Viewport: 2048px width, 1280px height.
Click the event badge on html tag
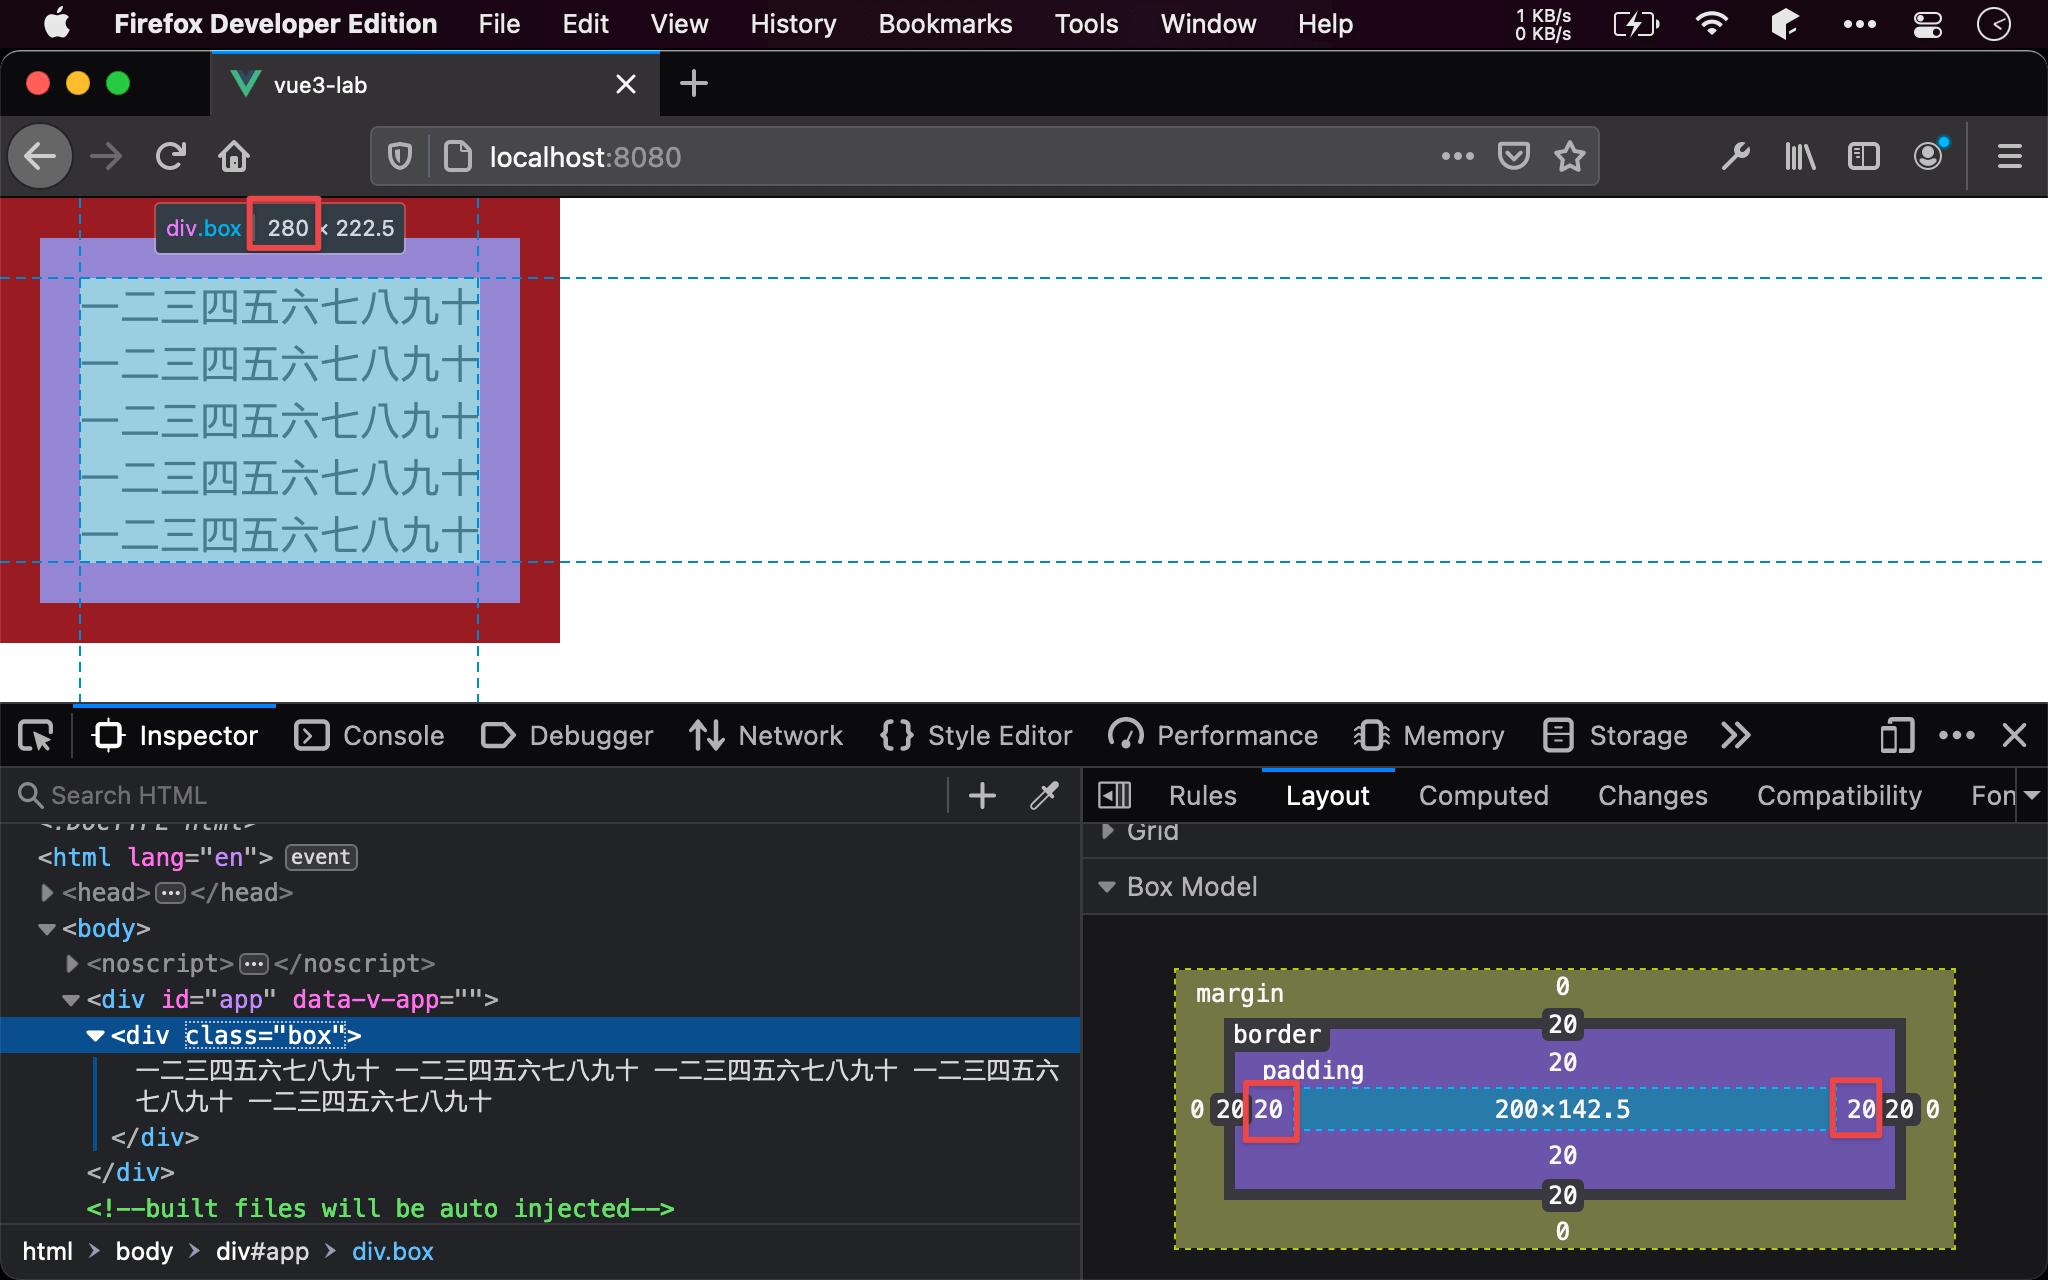pyautogui.click(x=321, y=857)
